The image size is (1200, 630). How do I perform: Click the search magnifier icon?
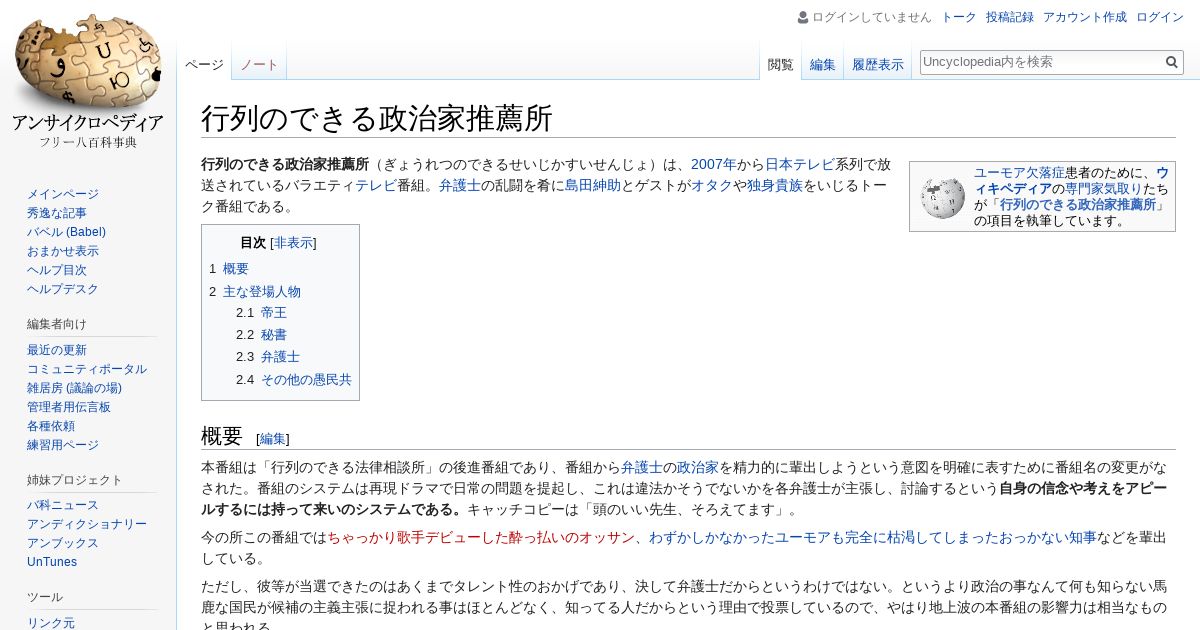(1171, 62)
